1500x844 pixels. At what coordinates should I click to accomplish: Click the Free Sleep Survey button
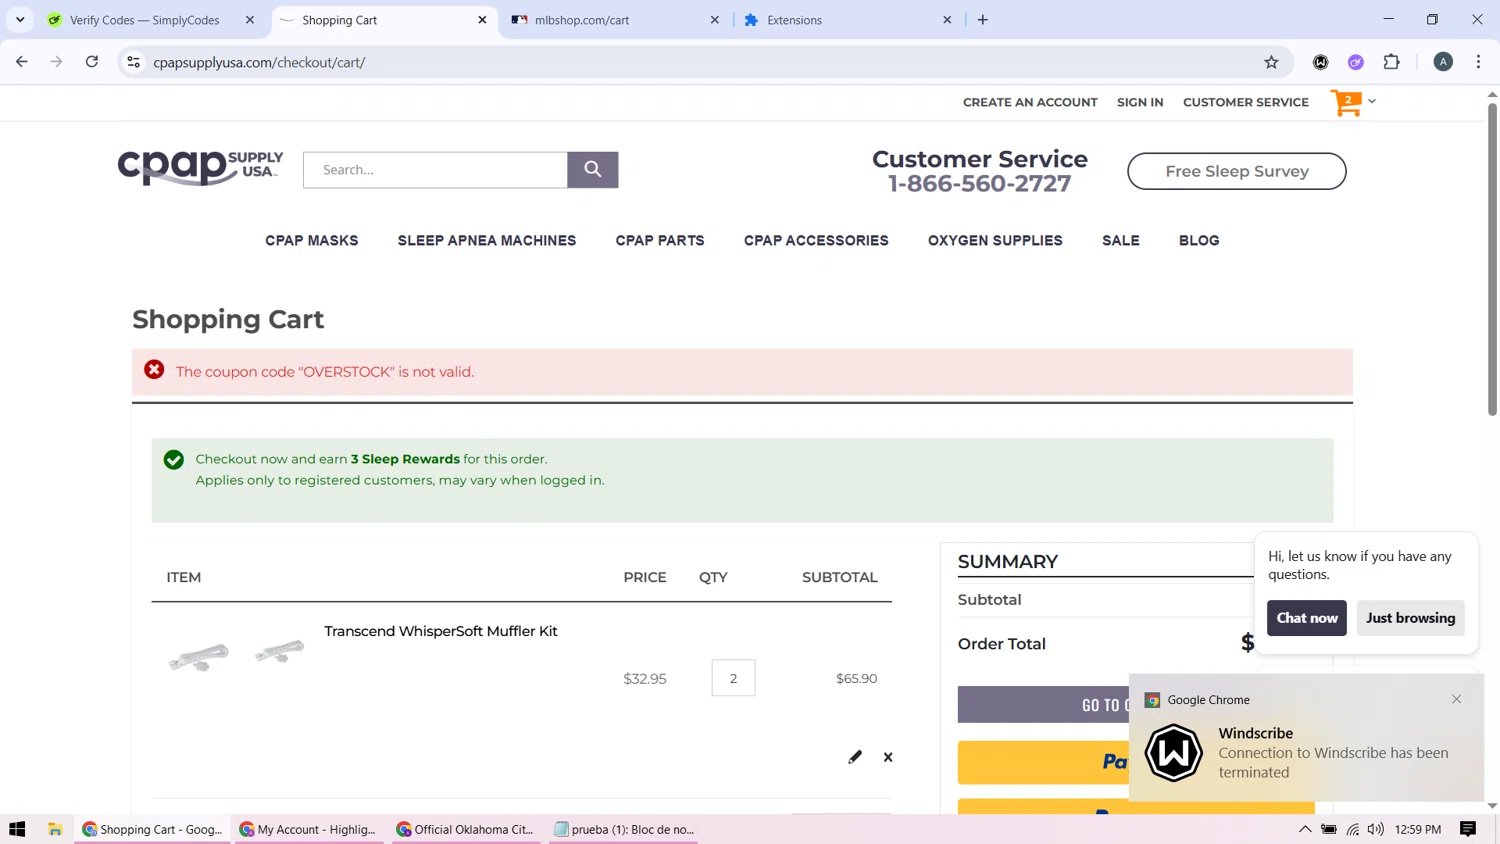tap(1237, 171)
